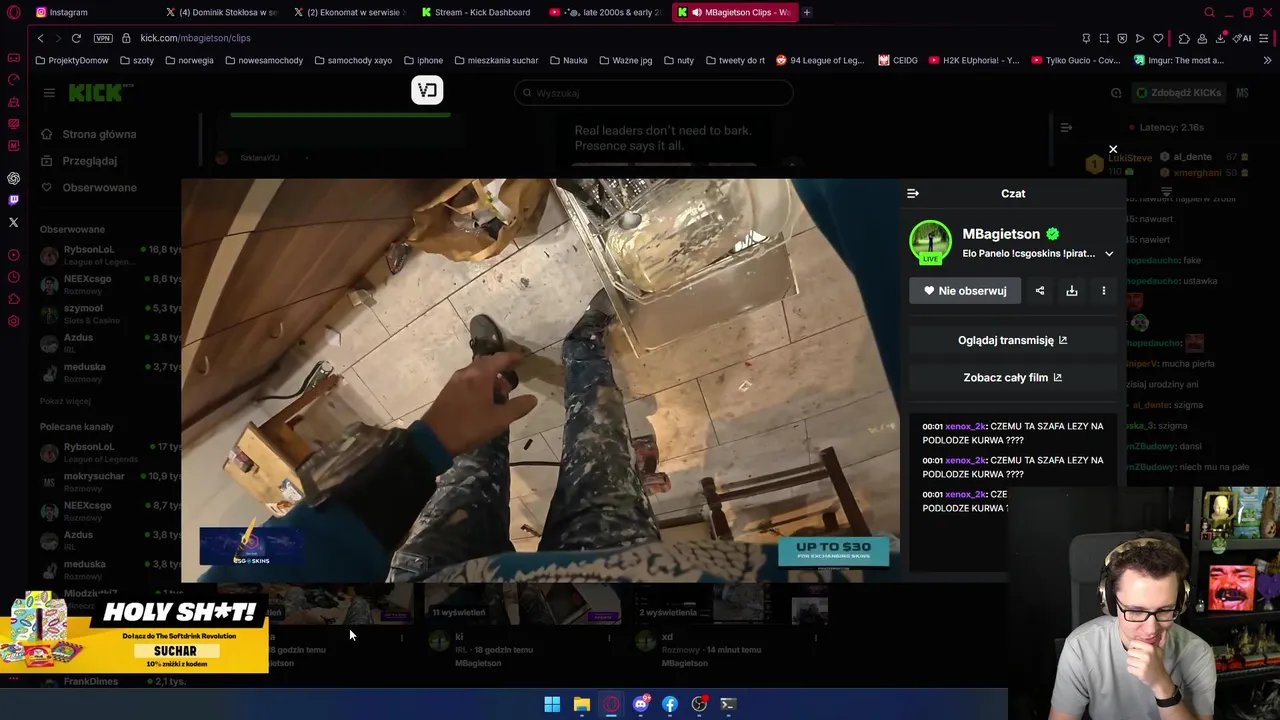Open the iphone bookmark folder
Image resolution: width=1280 pixels, height=720 pixels.
[x=423, y=60]
